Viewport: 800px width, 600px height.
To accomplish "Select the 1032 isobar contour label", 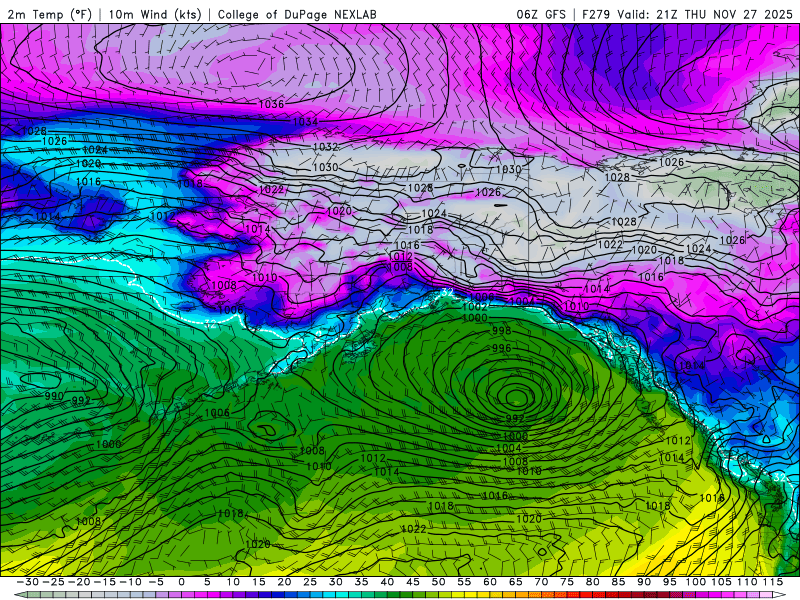I will (x=325, y=146).
